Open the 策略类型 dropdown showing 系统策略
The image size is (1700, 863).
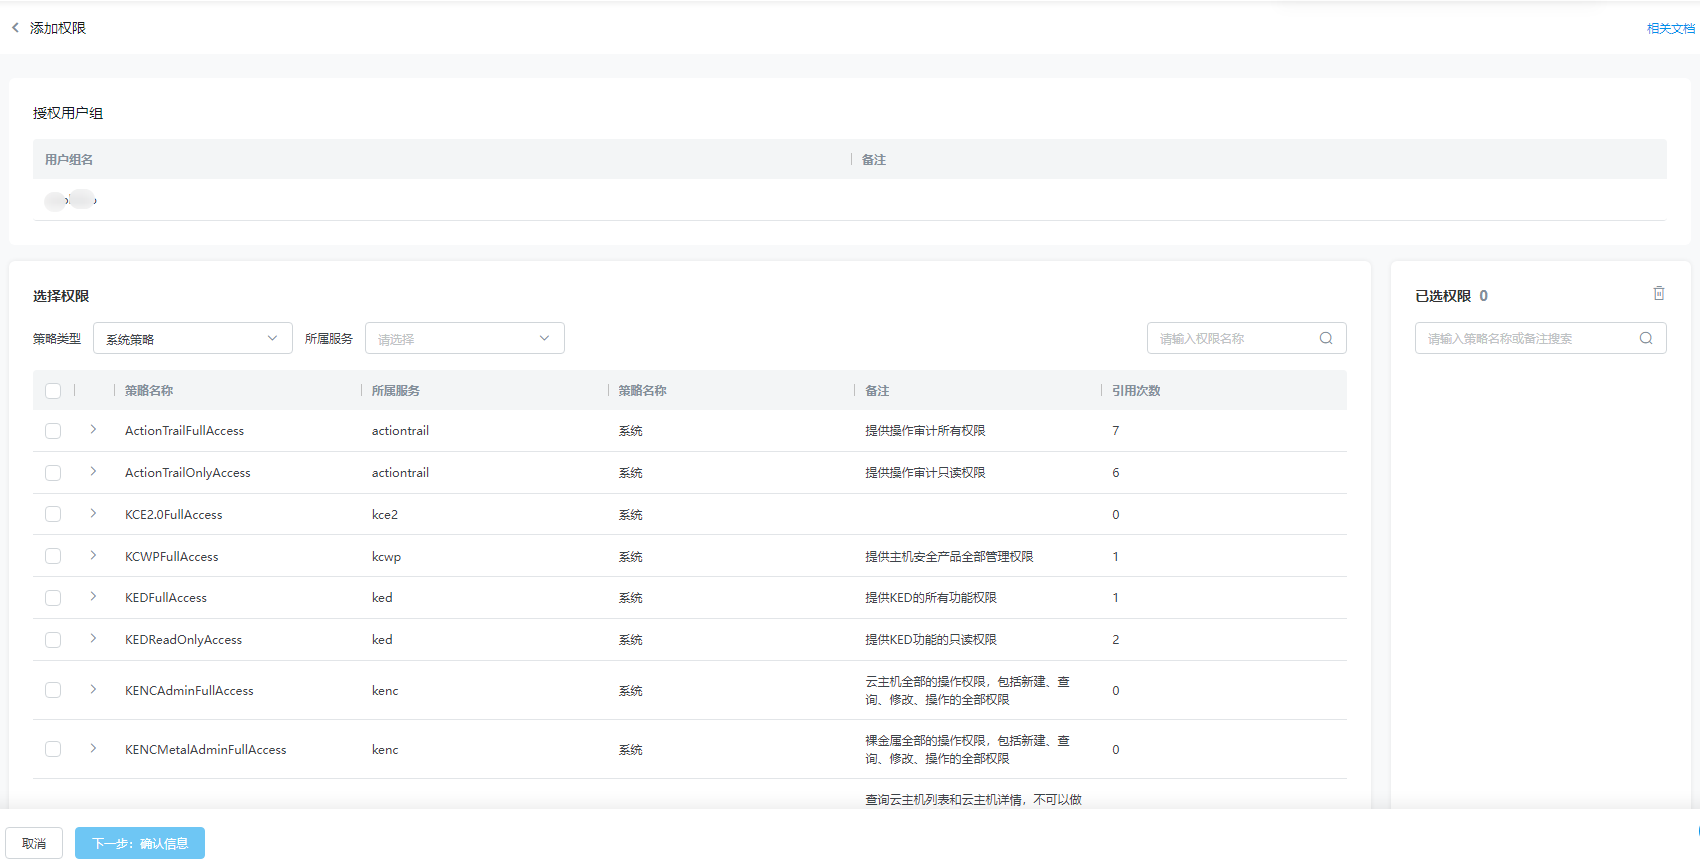coord(192,339)
